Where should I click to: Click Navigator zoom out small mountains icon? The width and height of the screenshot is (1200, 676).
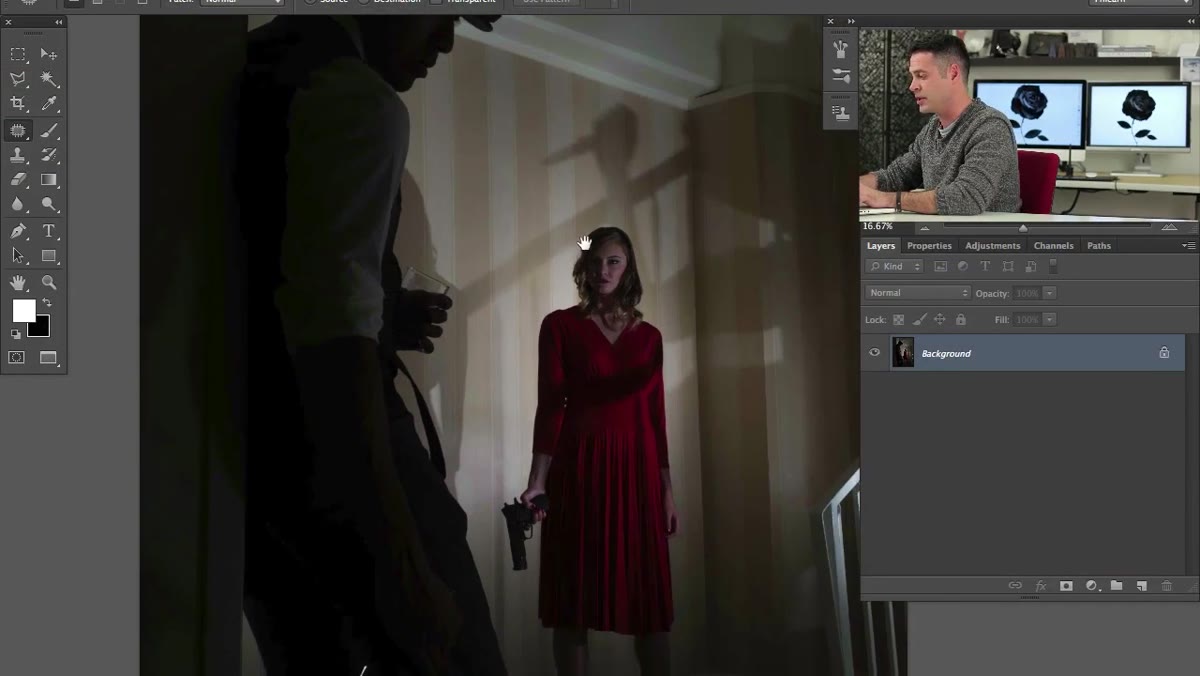(925, 228)
